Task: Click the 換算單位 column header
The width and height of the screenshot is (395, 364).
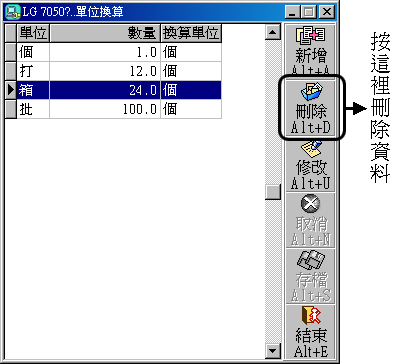Action: tap(191, 33)
